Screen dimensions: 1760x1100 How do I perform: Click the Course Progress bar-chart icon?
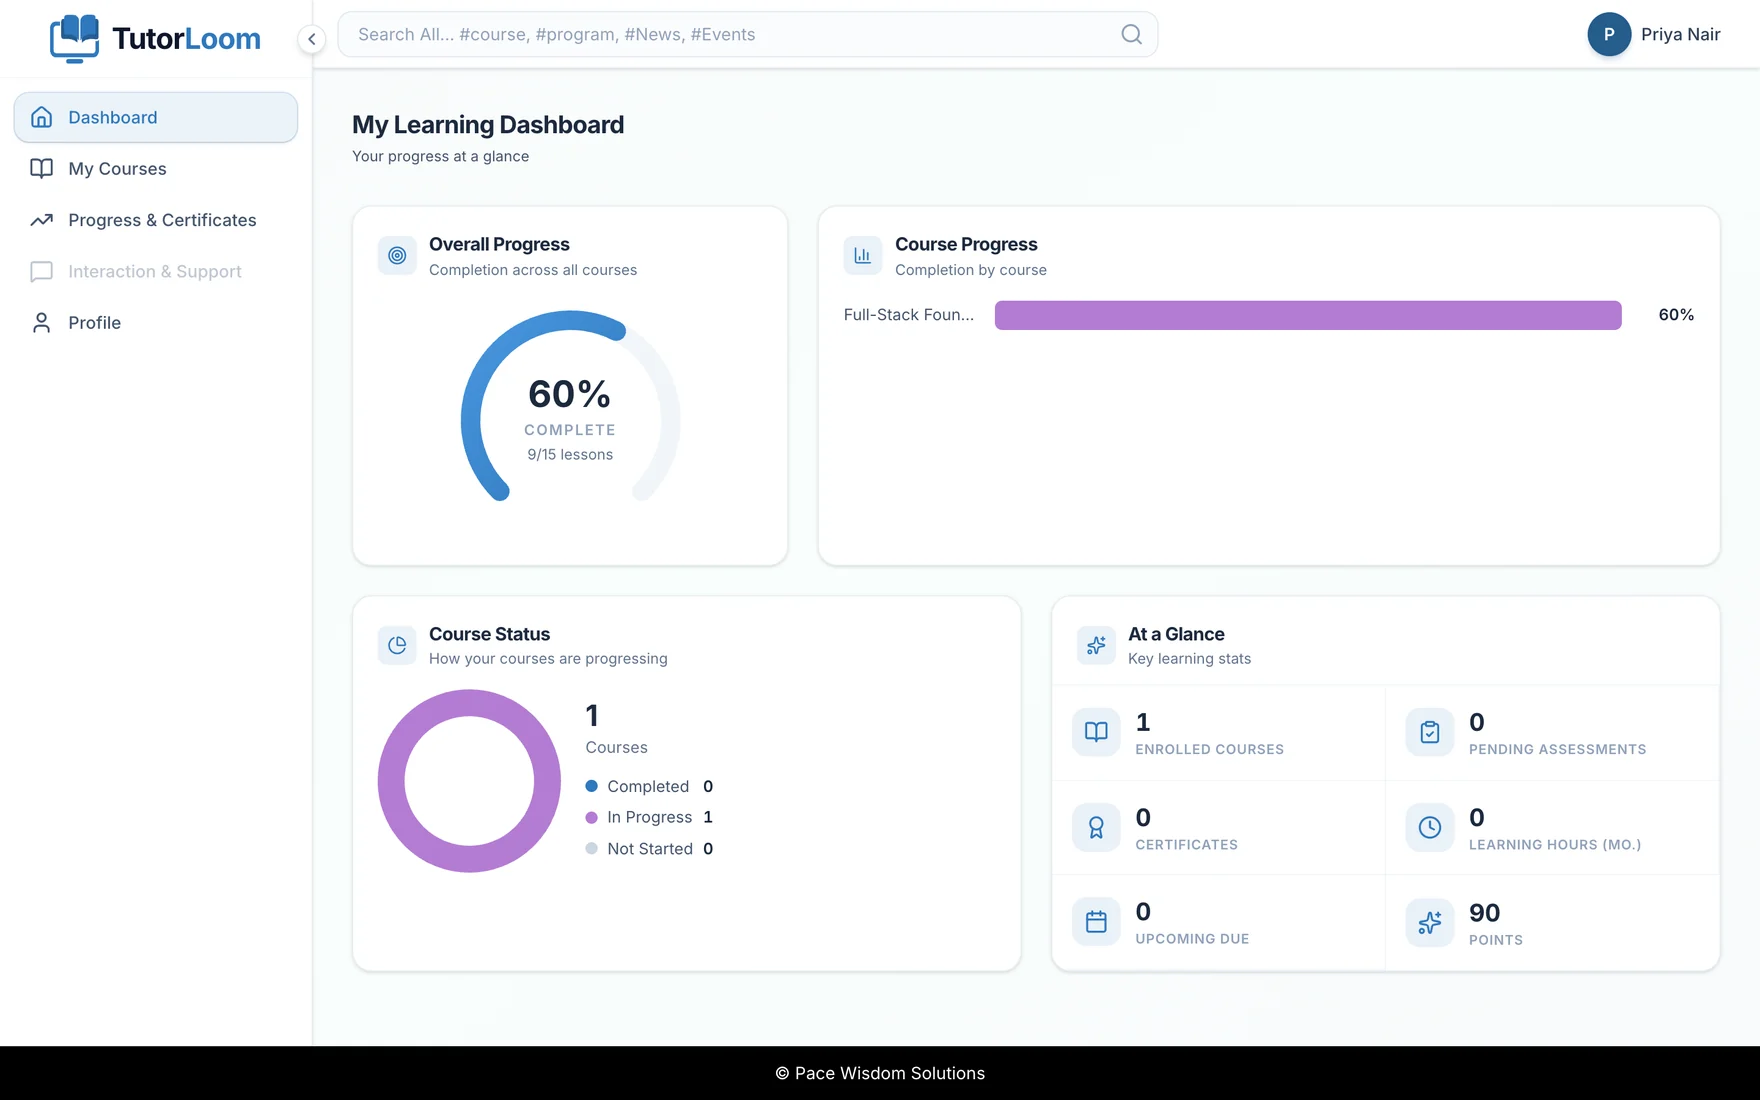coord(863,255)
